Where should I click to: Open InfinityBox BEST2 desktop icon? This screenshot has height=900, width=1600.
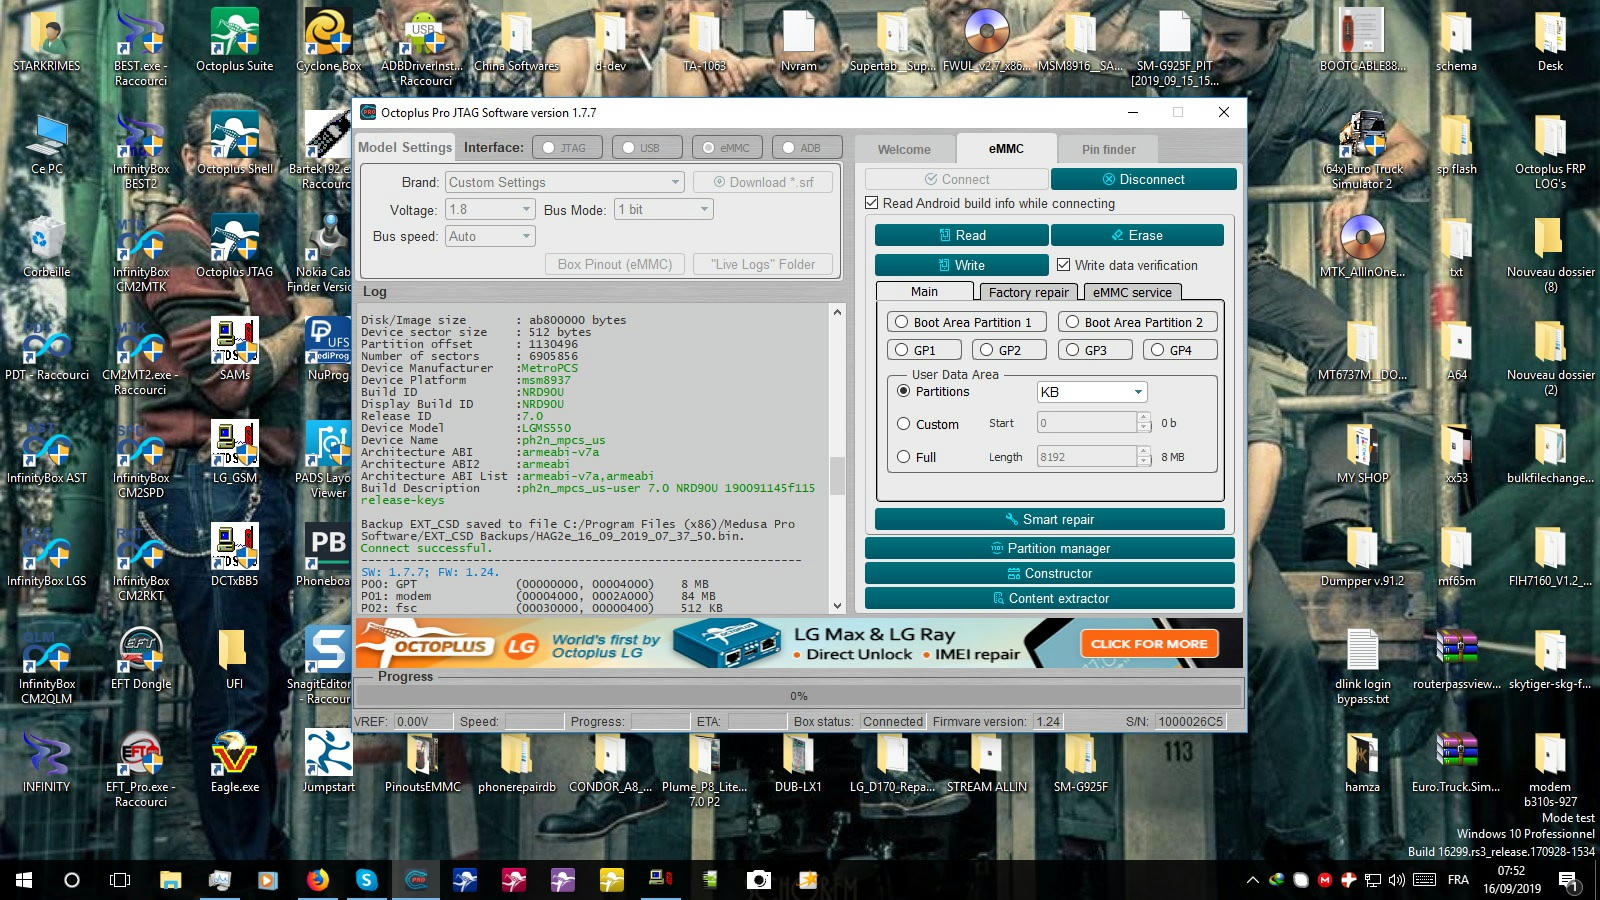click(x=141, y=150)
